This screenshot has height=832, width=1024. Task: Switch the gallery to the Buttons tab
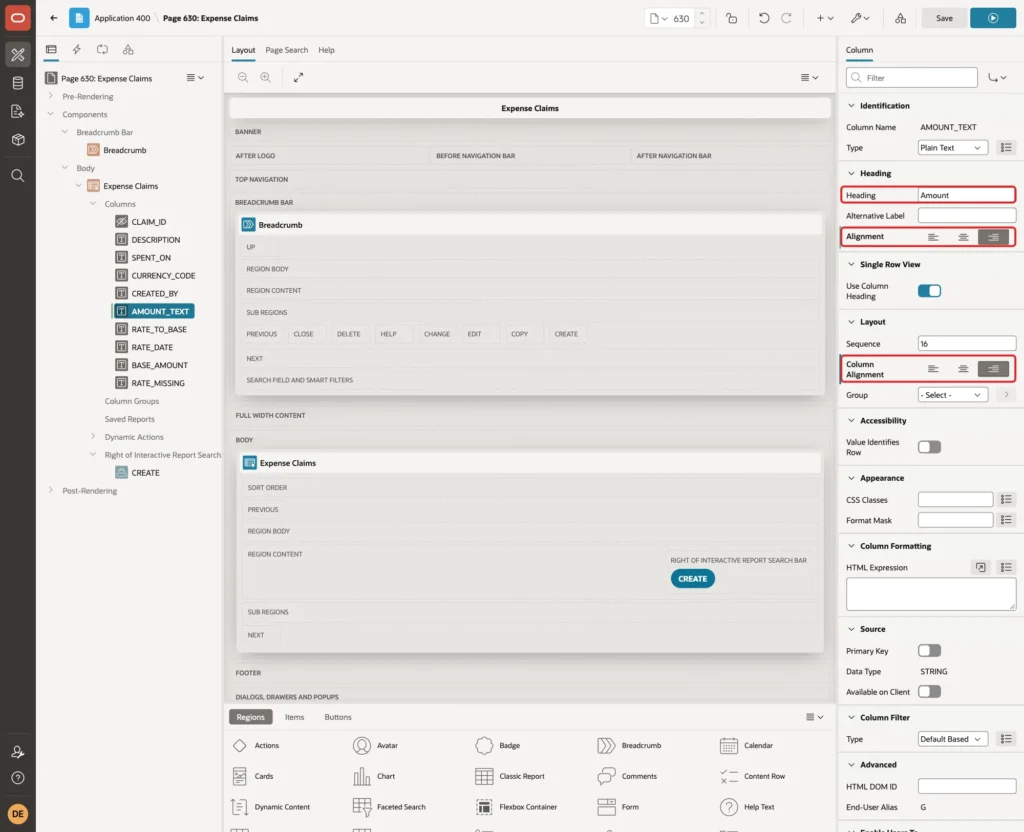pyautogui.click(x=338, y=717)
